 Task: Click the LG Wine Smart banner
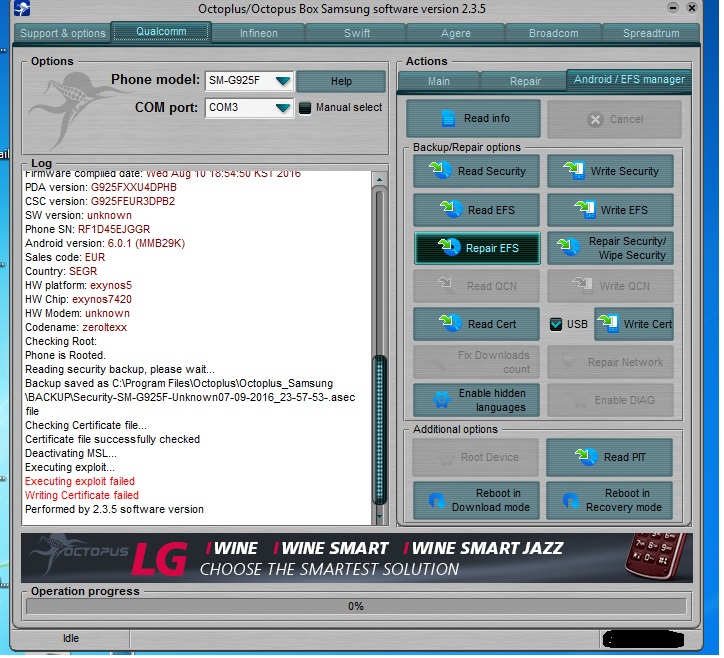click(x=356, y=557)
